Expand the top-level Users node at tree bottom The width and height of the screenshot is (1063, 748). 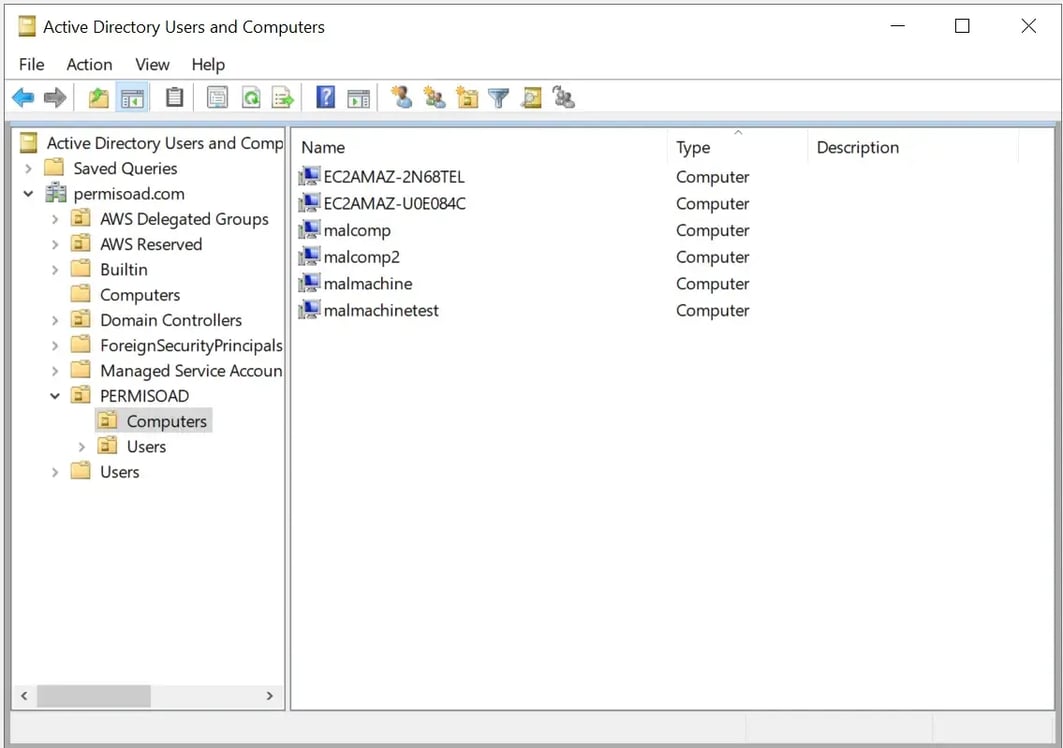click(x=55, y=472)
